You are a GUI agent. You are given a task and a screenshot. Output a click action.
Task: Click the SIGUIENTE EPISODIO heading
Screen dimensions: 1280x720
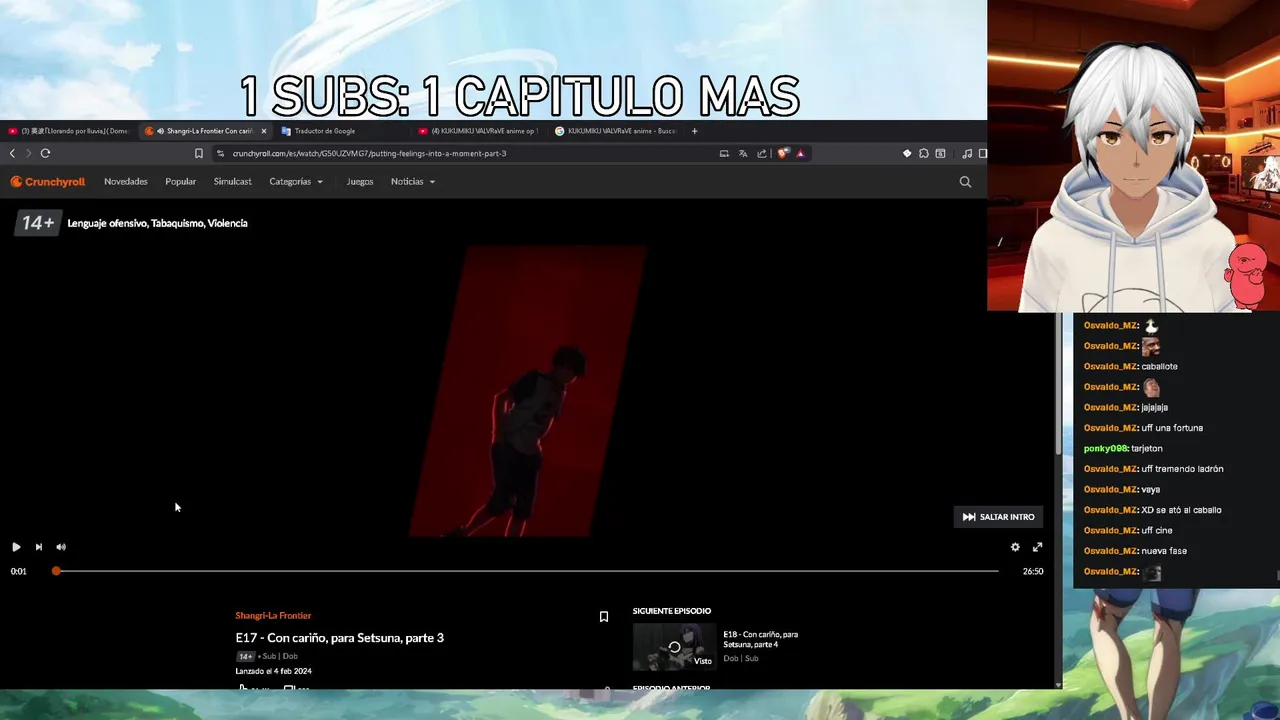point(672,611)
